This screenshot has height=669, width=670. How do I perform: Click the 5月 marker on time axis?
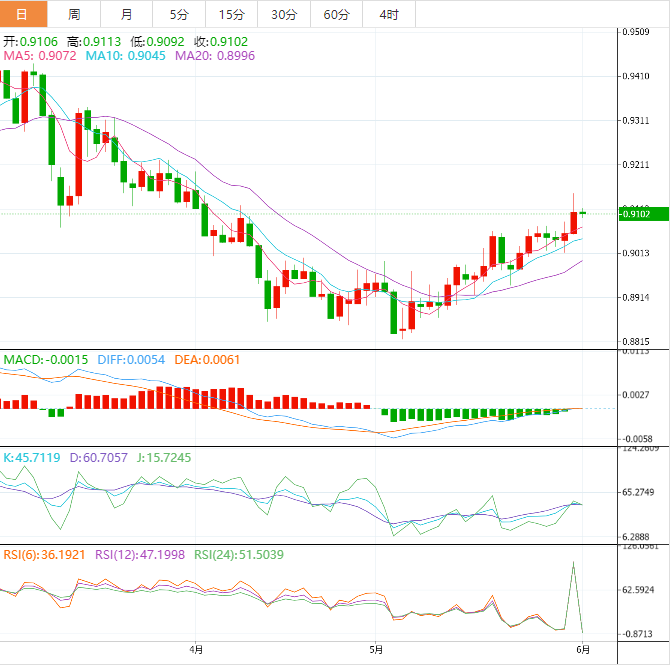[376, 648]
